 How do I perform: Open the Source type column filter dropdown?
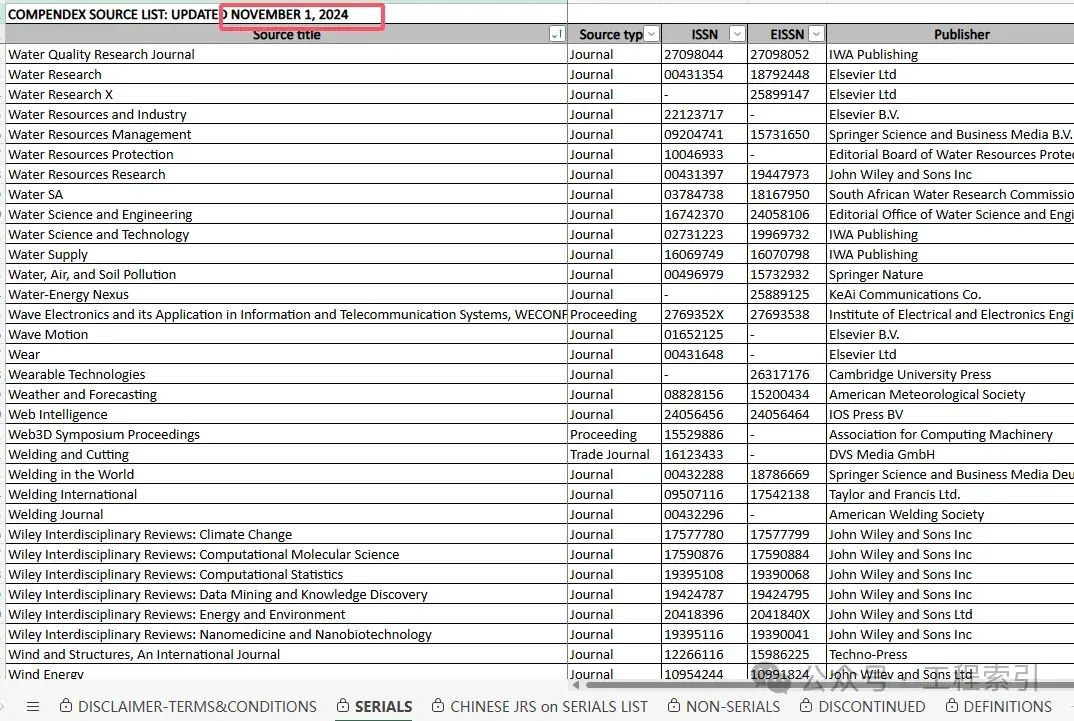[x=651, y=34]
